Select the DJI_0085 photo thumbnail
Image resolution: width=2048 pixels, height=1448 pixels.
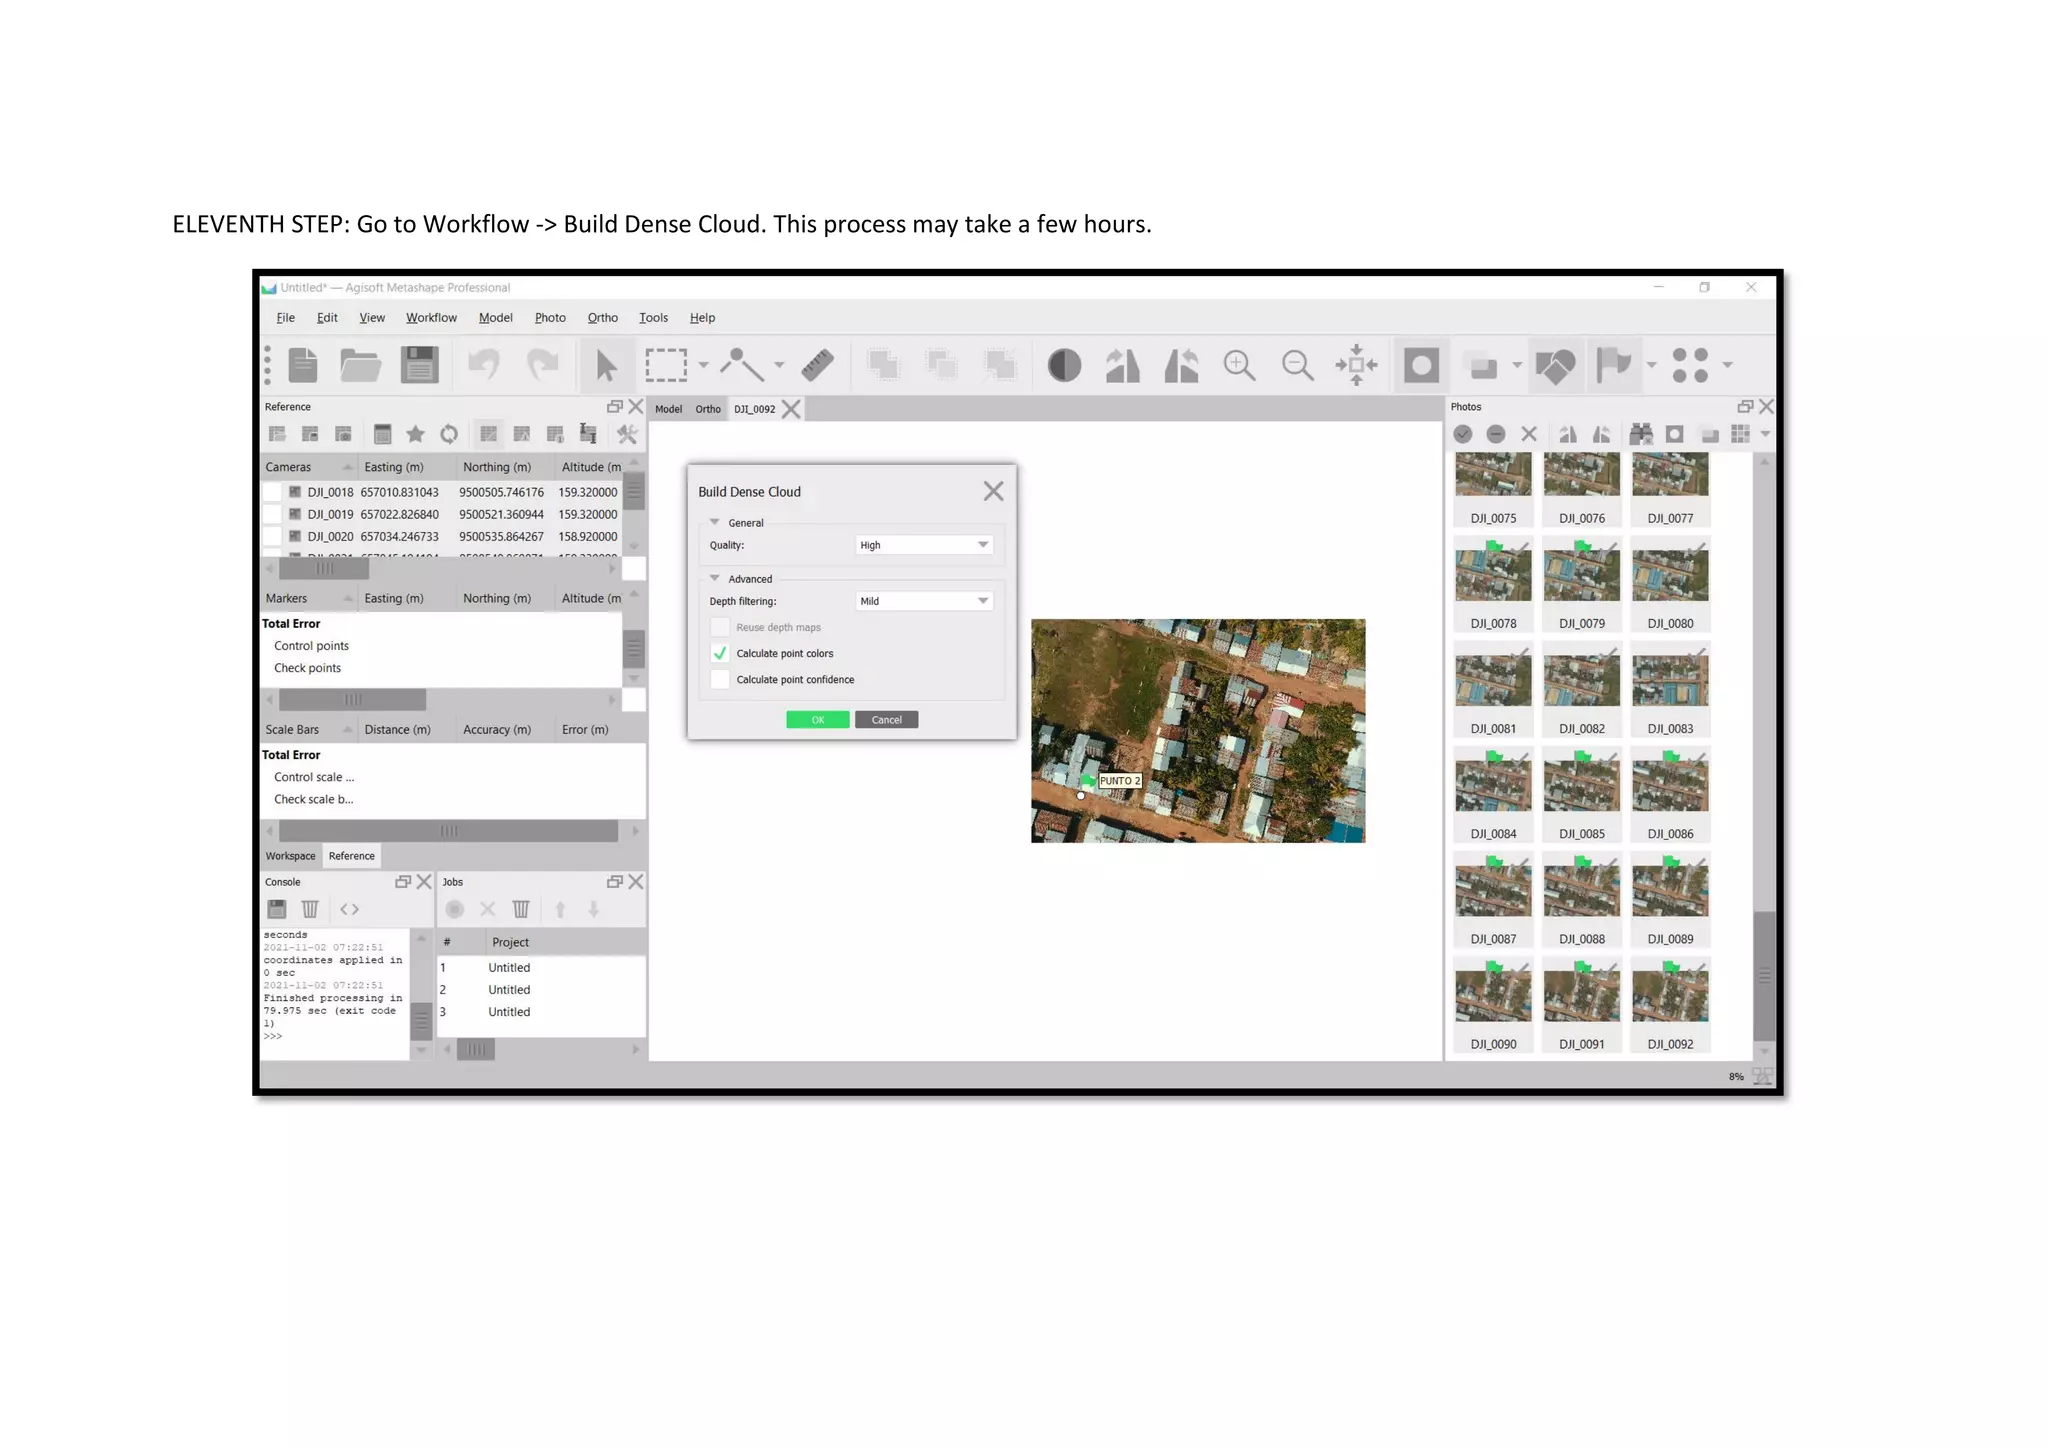[1581, 785]
